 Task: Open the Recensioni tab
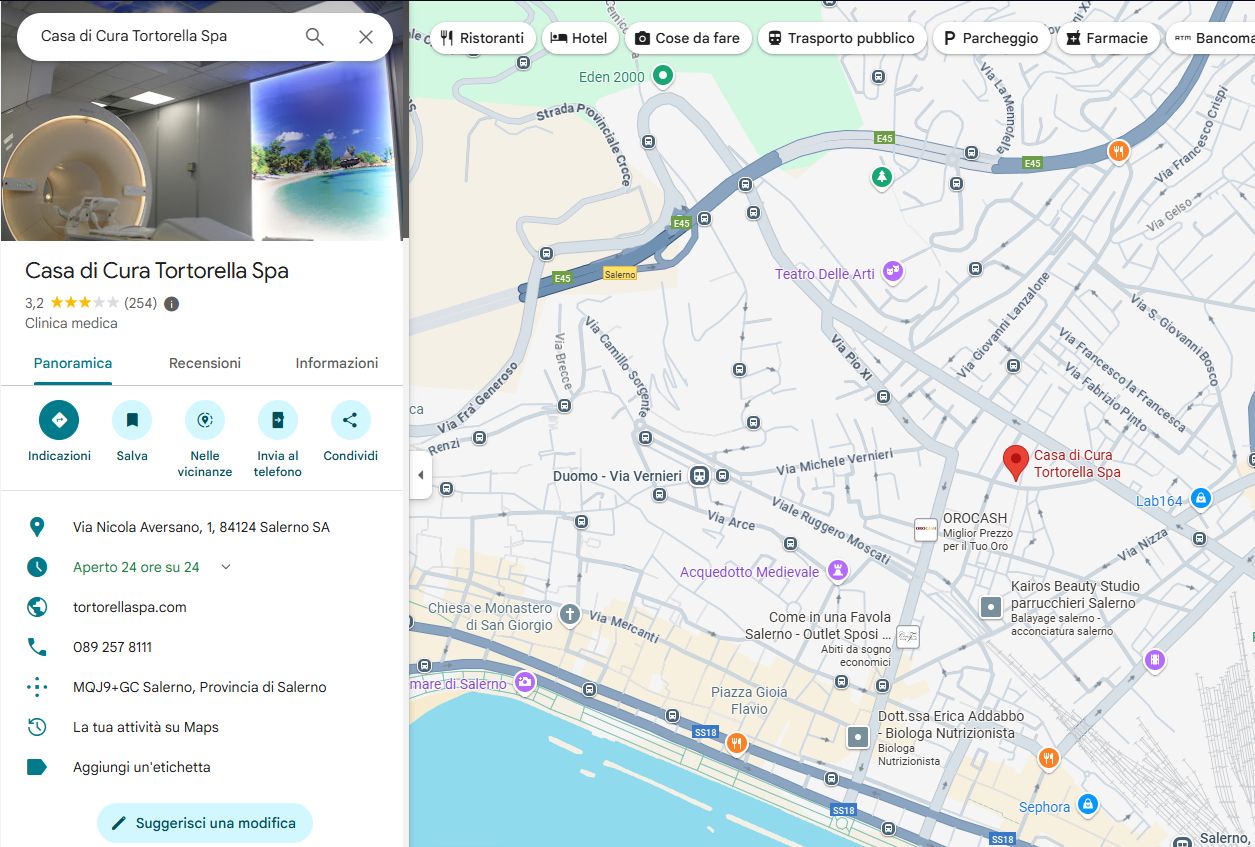(205, 363)
